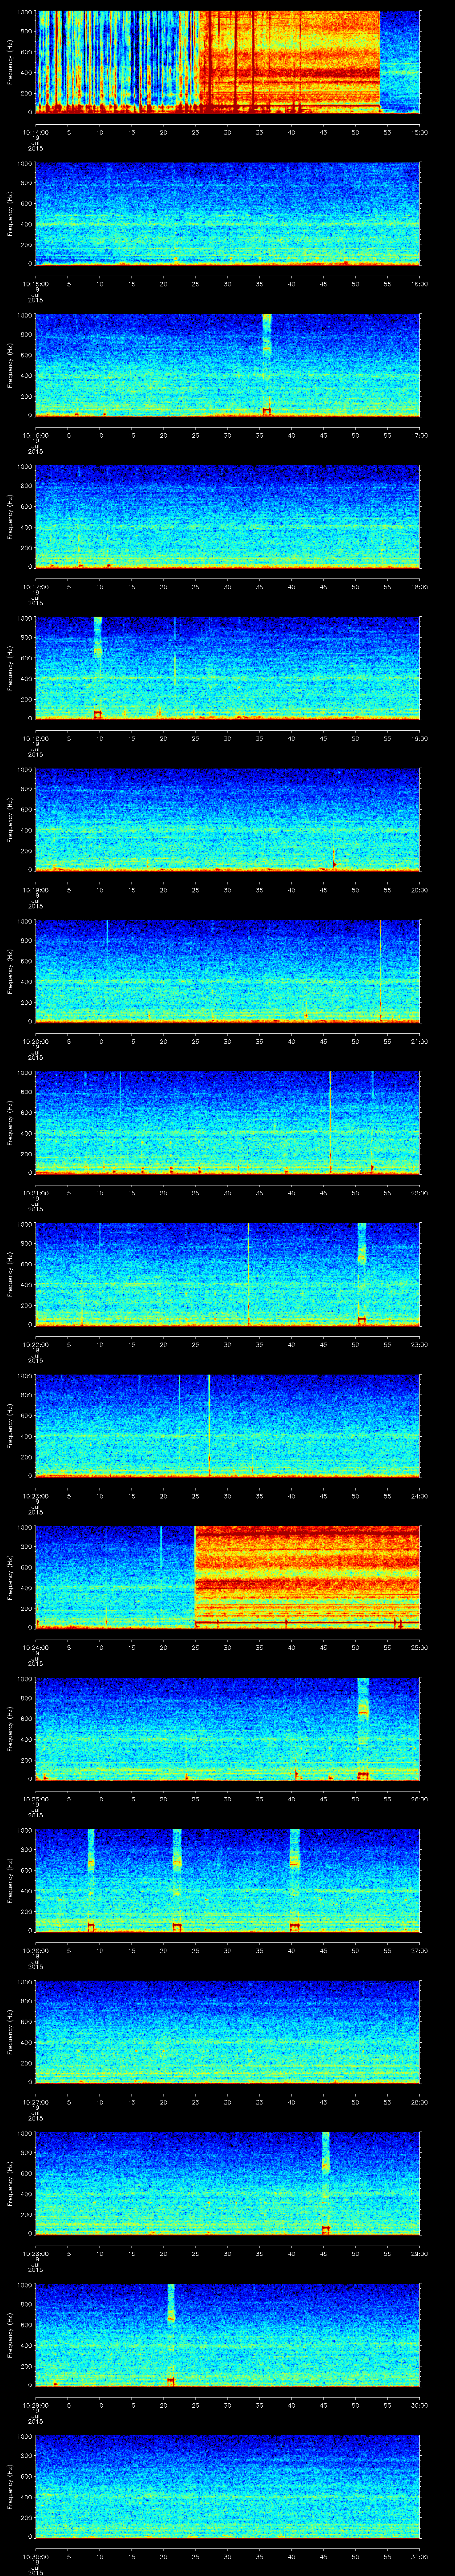Click the broadband burst in the 10:28:00 panel

click(326, 2183)
